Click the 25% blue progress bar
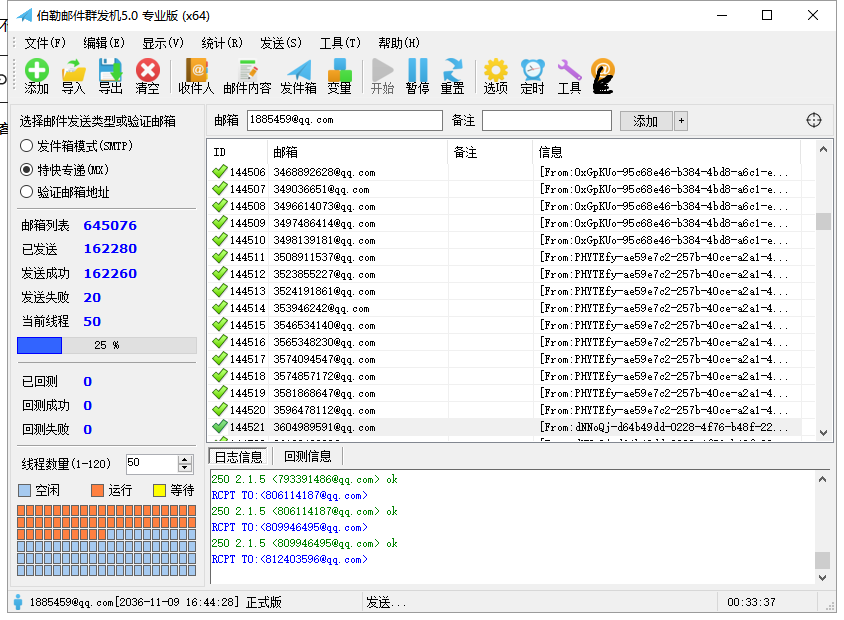 pyautogui.click(x=106, y=345)
